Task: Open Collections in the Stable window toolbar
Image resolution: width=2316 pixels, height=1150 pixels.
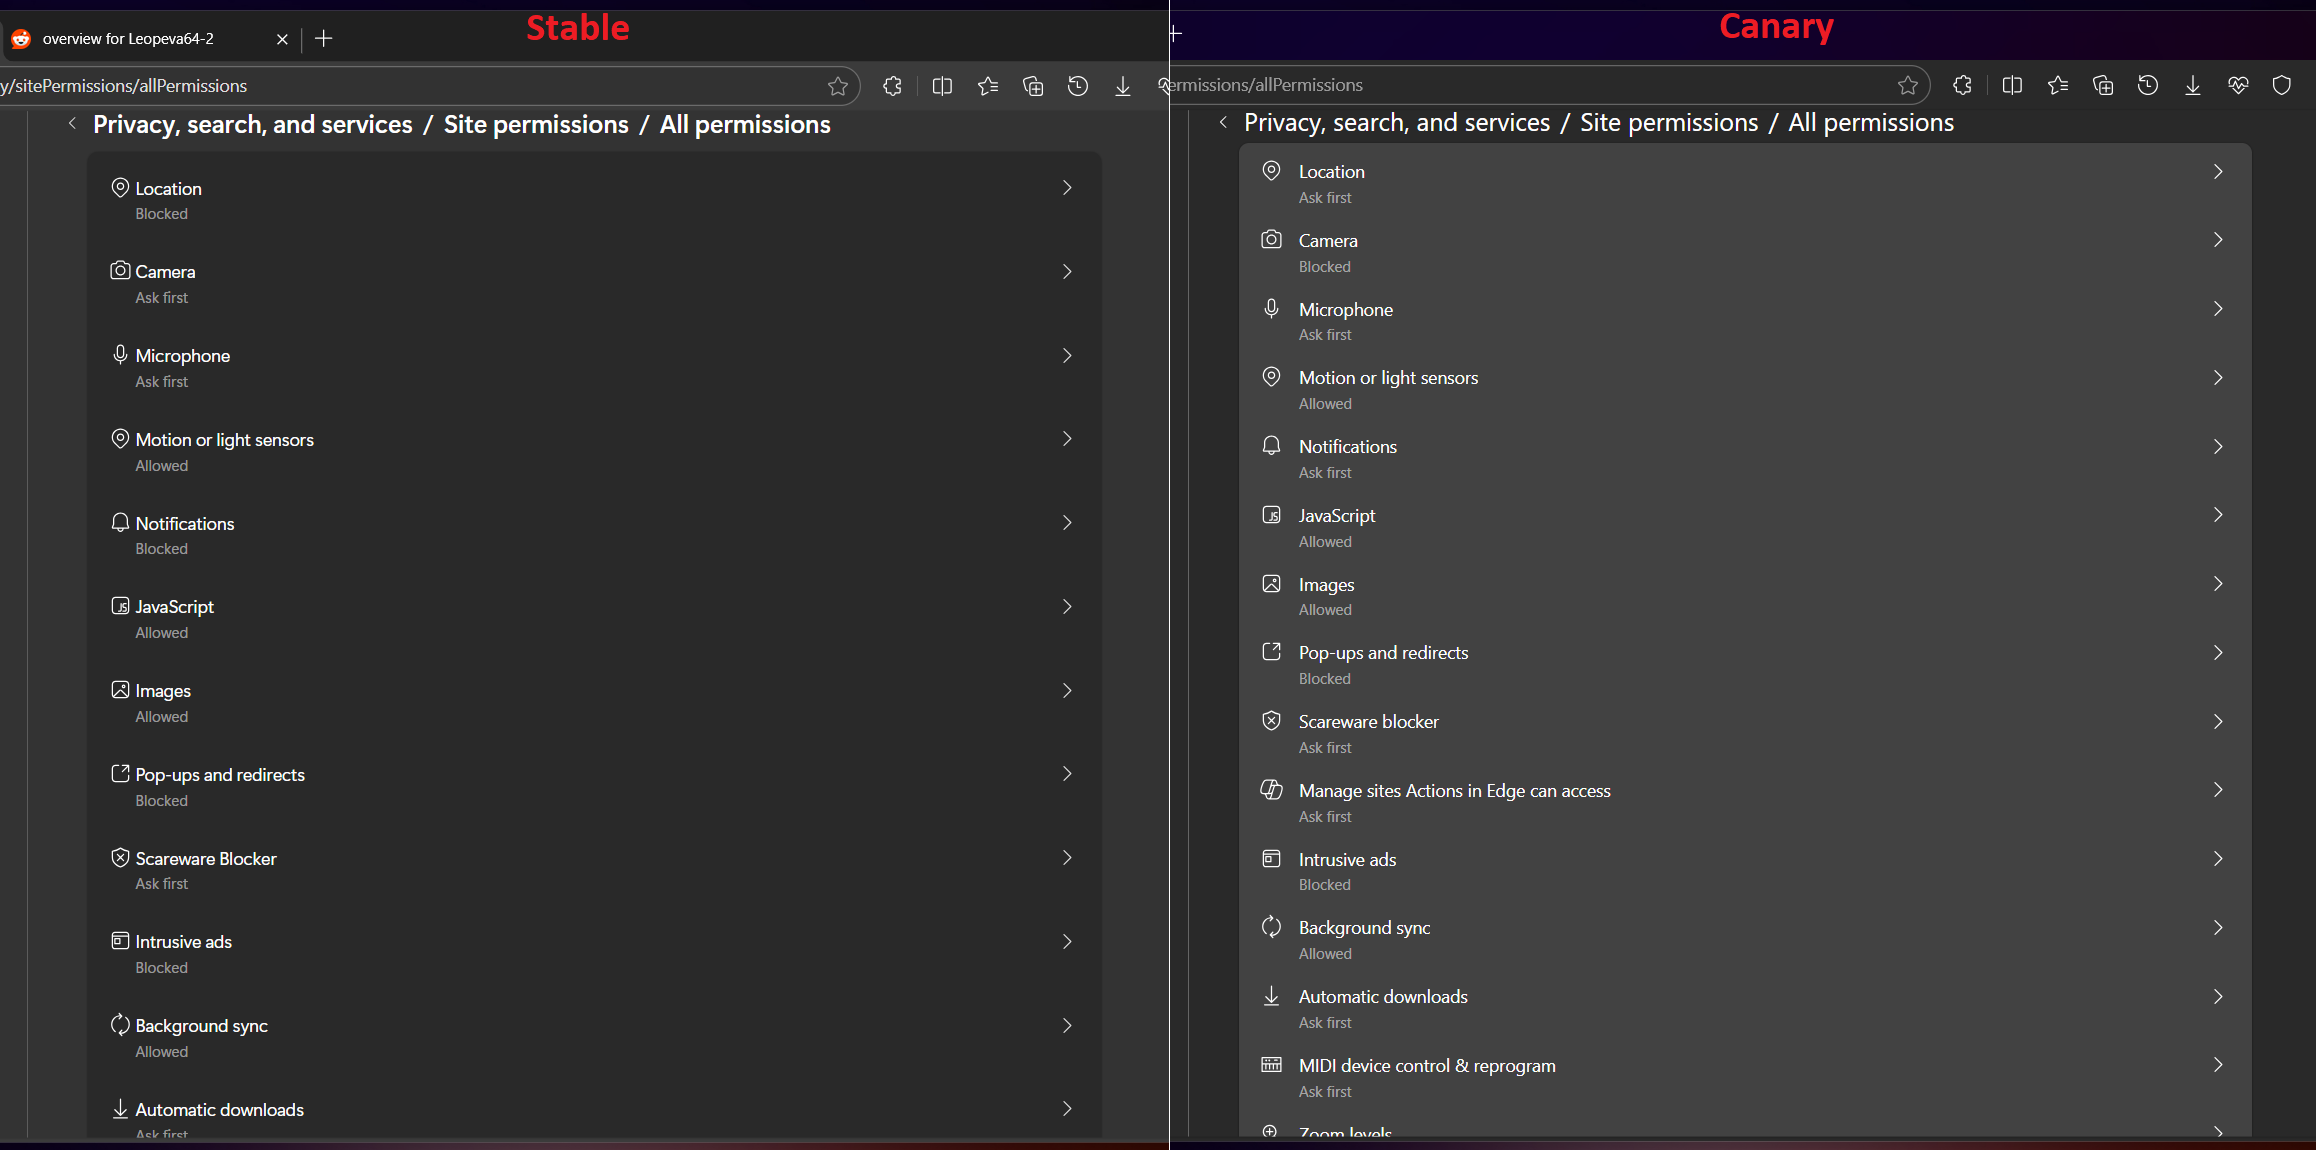Action: (x=1033, y=86)
